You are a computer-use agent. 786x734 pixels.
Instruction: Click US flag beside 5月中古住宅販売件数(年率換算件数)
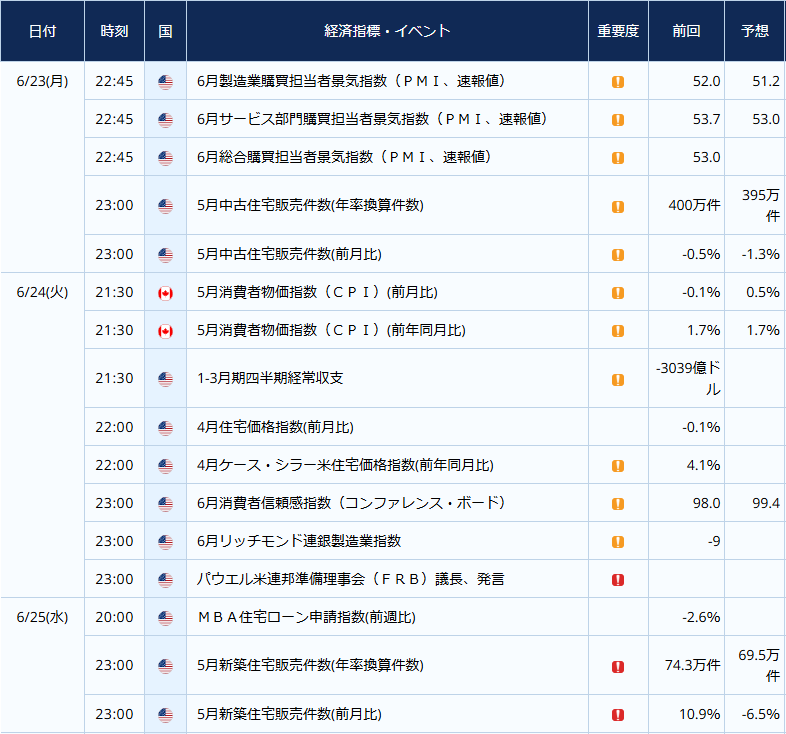coord(165,206)
